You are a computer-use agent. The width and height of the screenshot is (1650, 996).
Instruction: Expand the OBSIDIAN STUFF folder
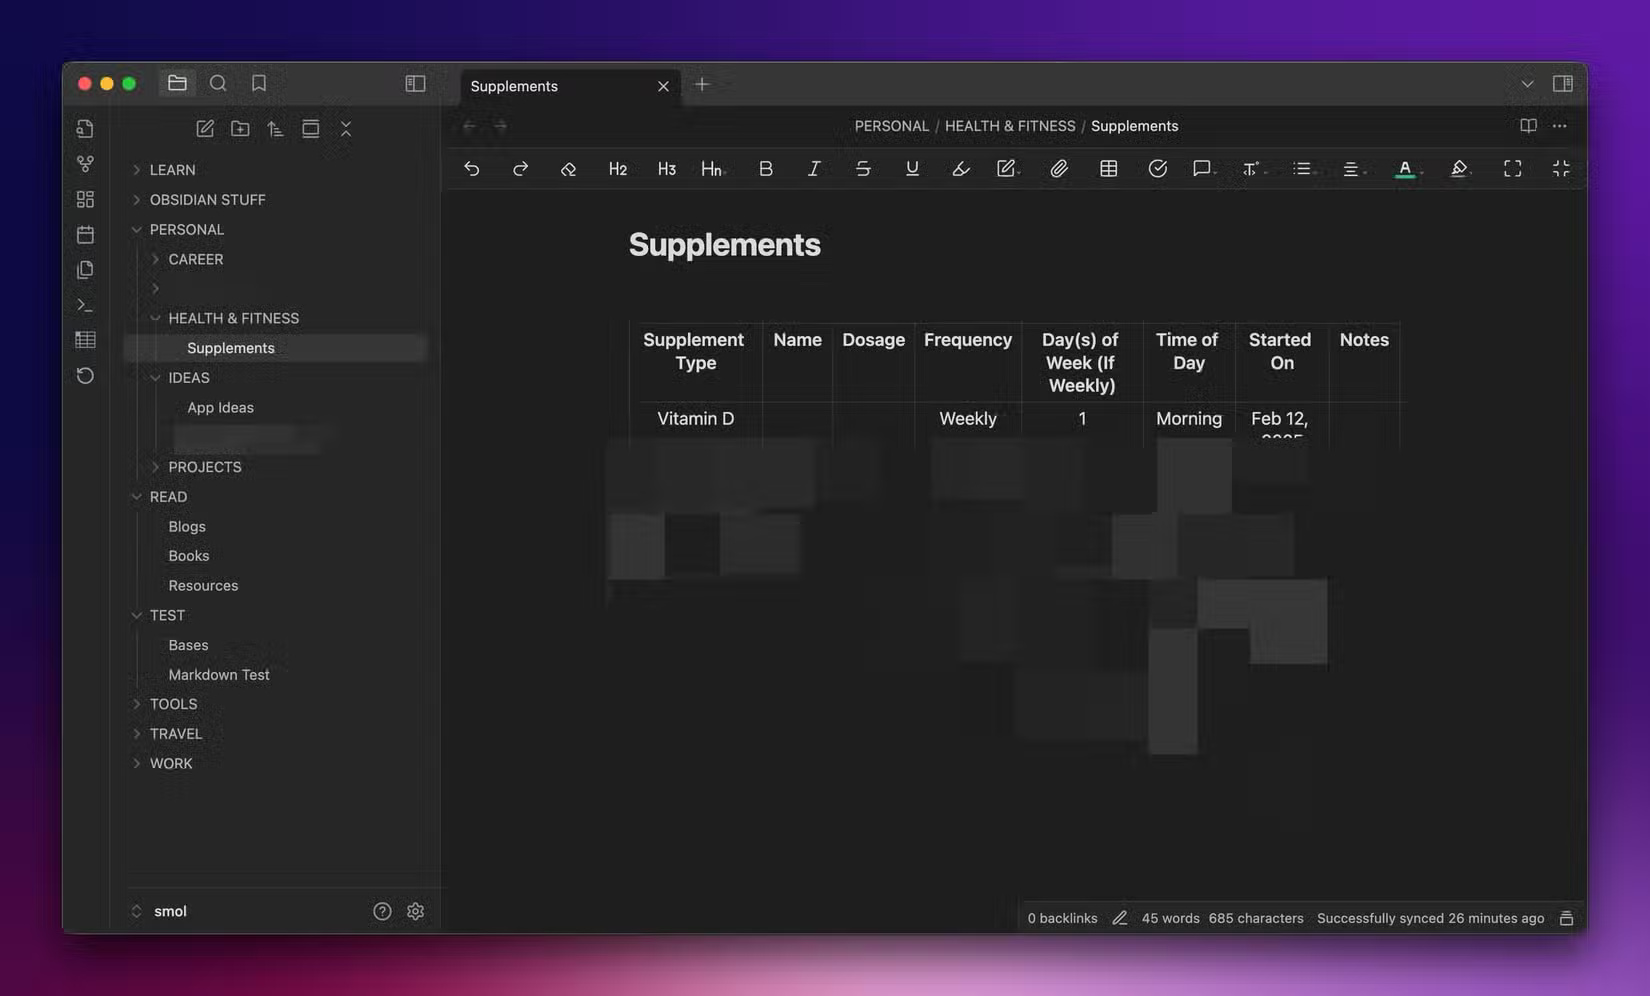(x=137, y=199)
